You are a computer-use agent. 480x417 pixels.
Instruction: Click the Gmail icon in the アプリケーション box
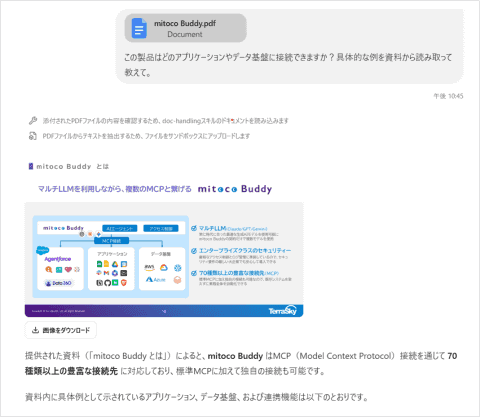pyautogui.click(x=107, y=273)
